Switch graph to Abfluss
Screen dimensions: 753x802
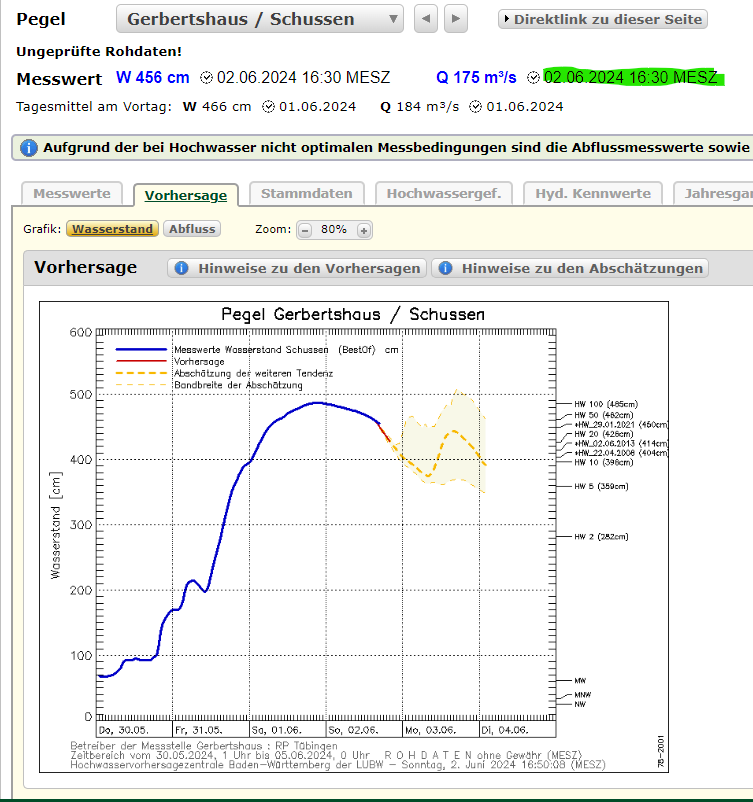[x=192, y=229]
